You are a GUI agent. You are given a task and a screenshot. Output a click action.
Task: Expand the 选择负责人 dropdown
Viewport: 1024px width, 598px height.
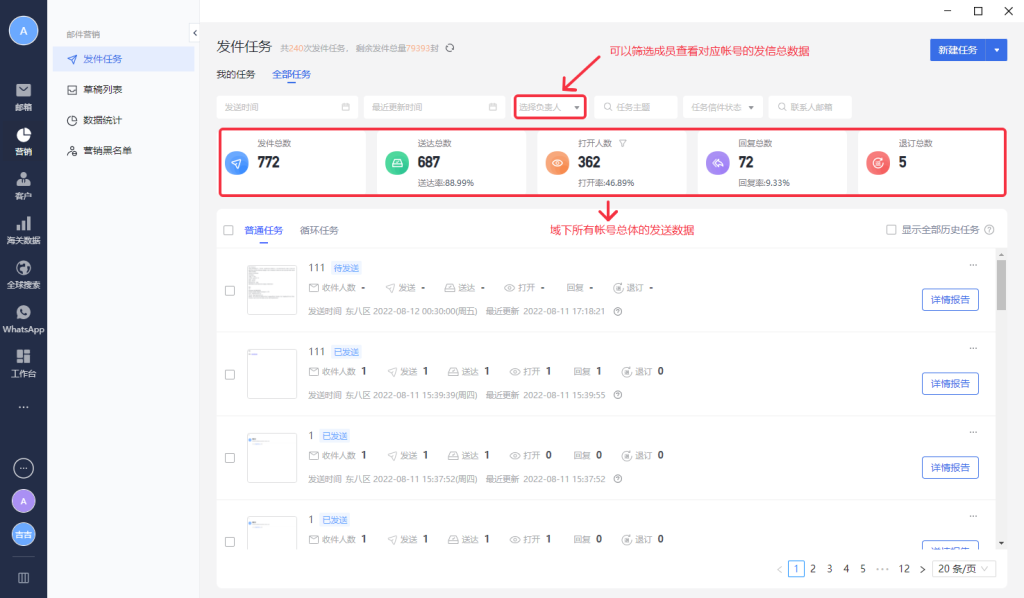click(x=550, y=107)
